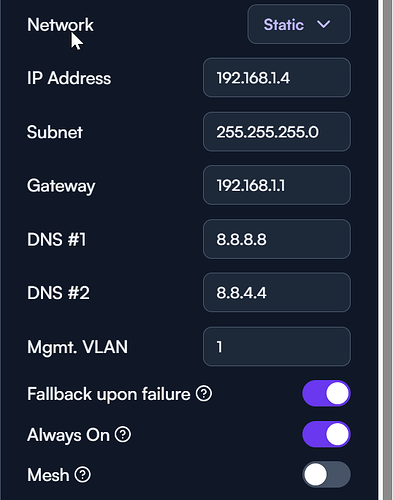Click the Always On help icon
393x500 pixels.
[123, 435]
